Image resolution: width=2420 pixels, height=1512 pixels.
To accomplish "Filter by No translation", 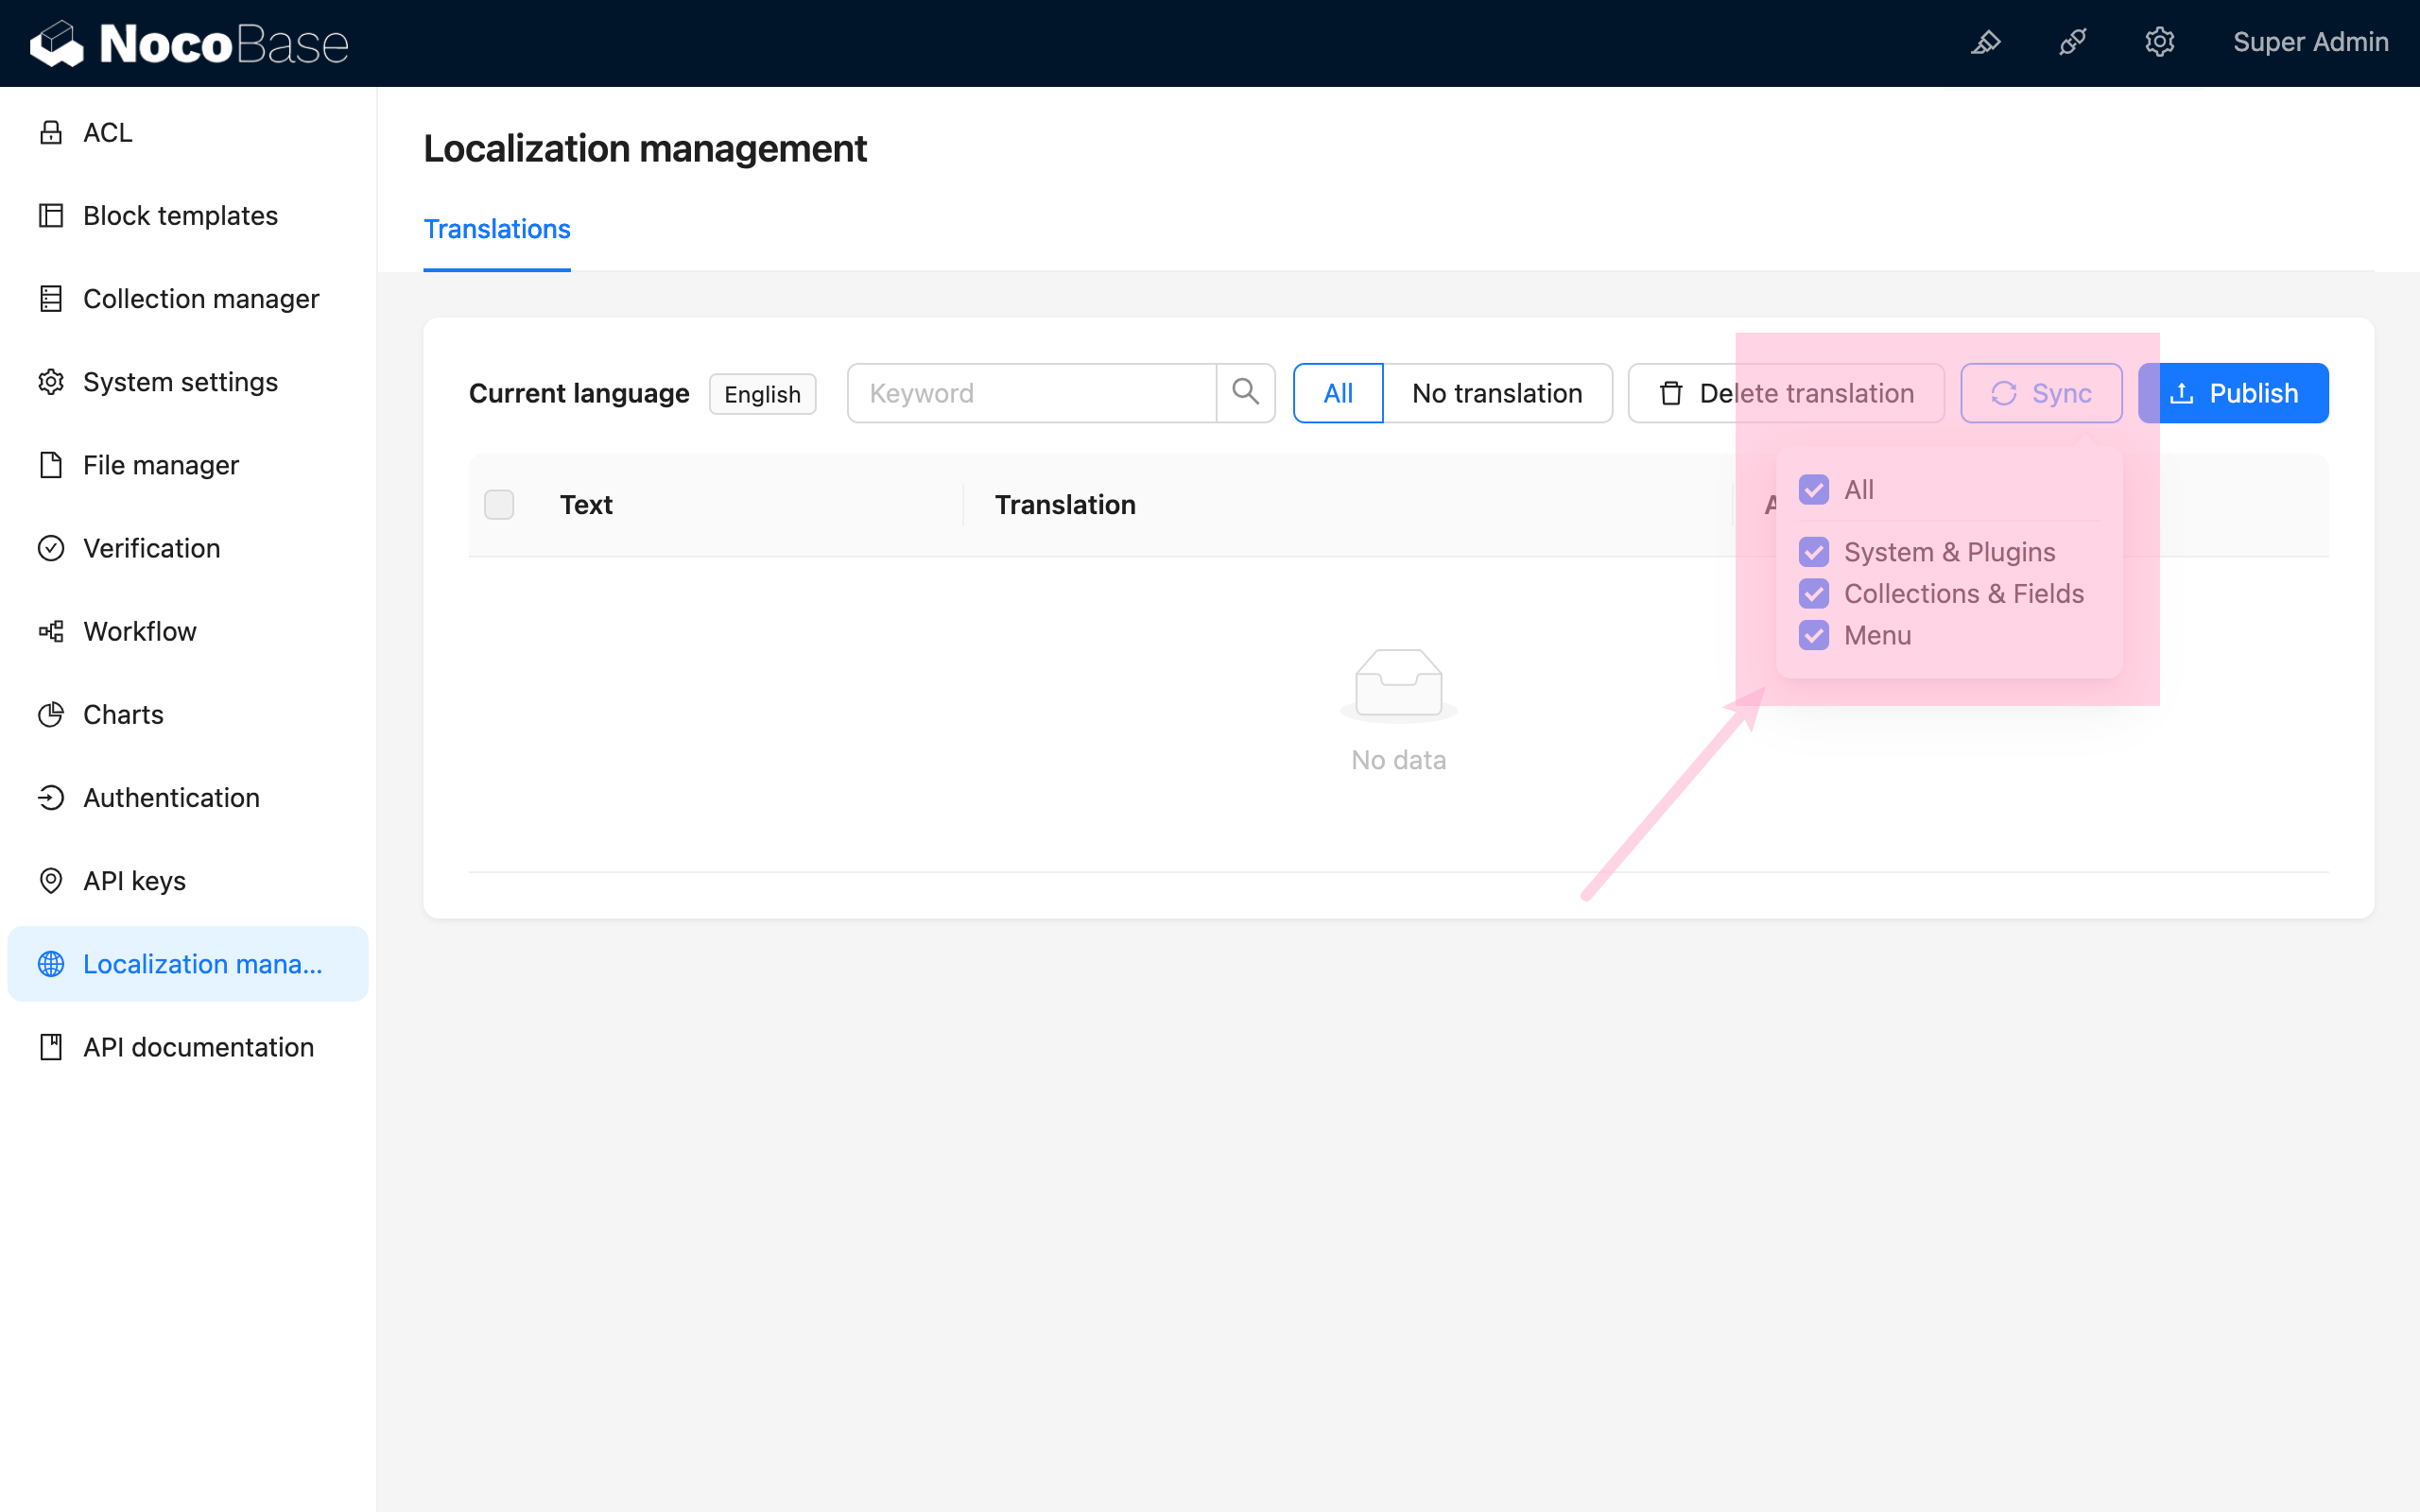I will (x=1496, y=392).
